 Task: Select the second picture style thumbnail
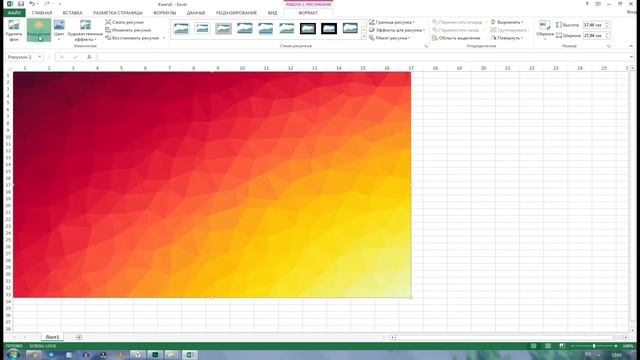point(202,29)
